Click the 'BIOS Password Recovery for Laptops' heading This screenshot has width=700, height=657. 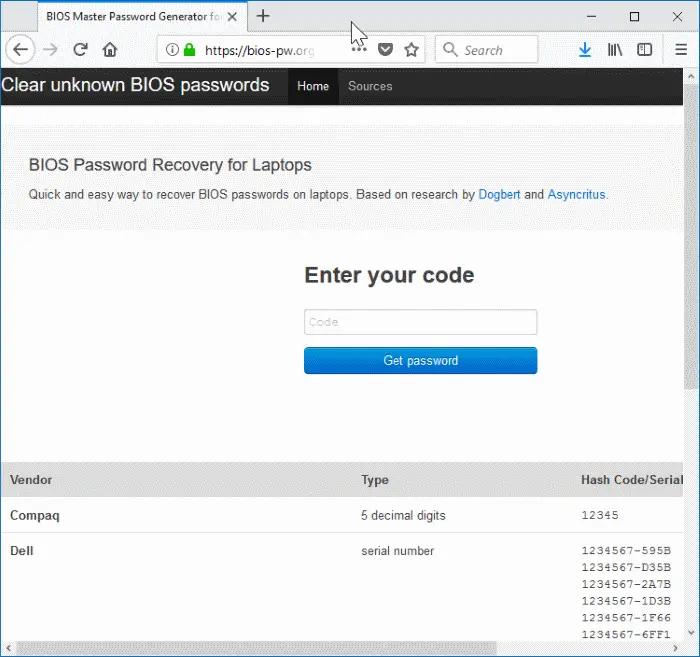[x=170, y=165]
